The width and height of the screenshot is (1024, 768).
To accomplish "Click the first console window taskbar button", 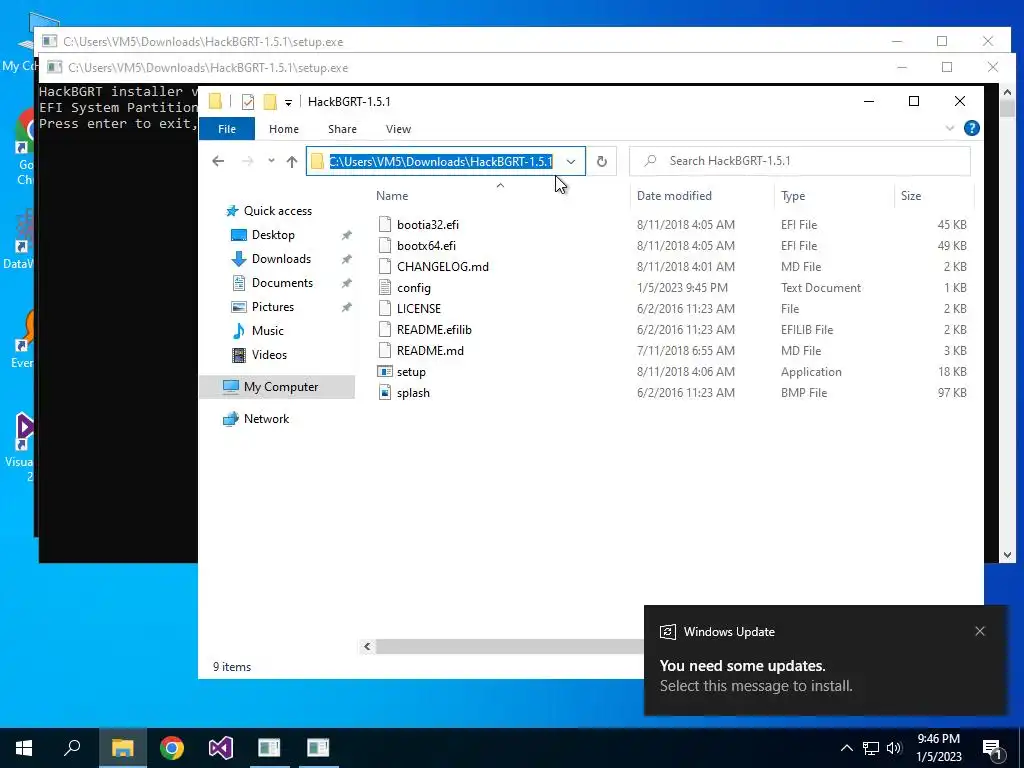I will click(x=269, y=748).
